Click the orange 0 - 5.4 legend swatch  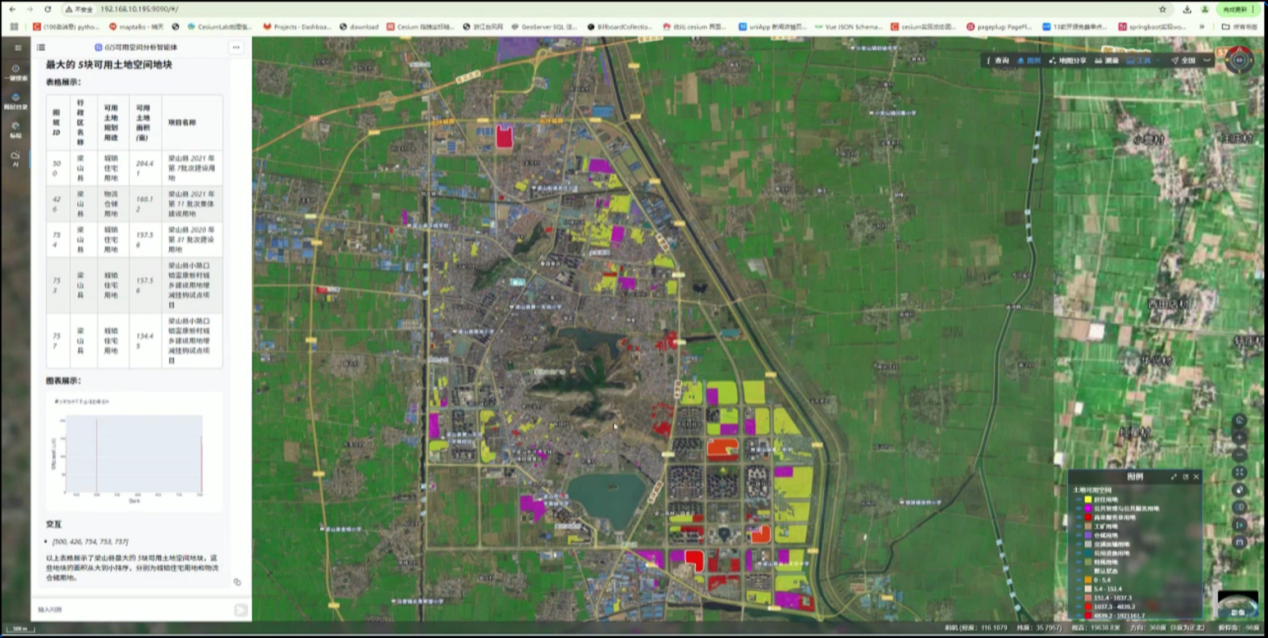click(x=1088, y=580)
